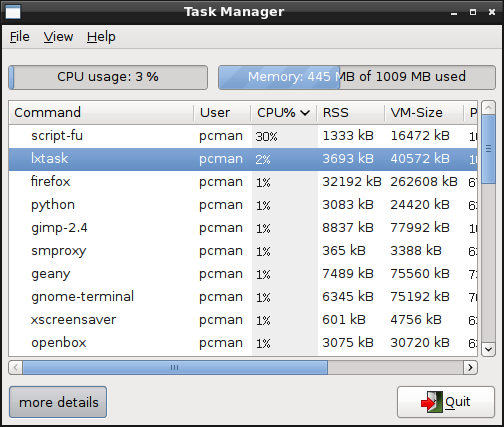
Task: Click the CPU usage progress bar
Action: point(108,77)
